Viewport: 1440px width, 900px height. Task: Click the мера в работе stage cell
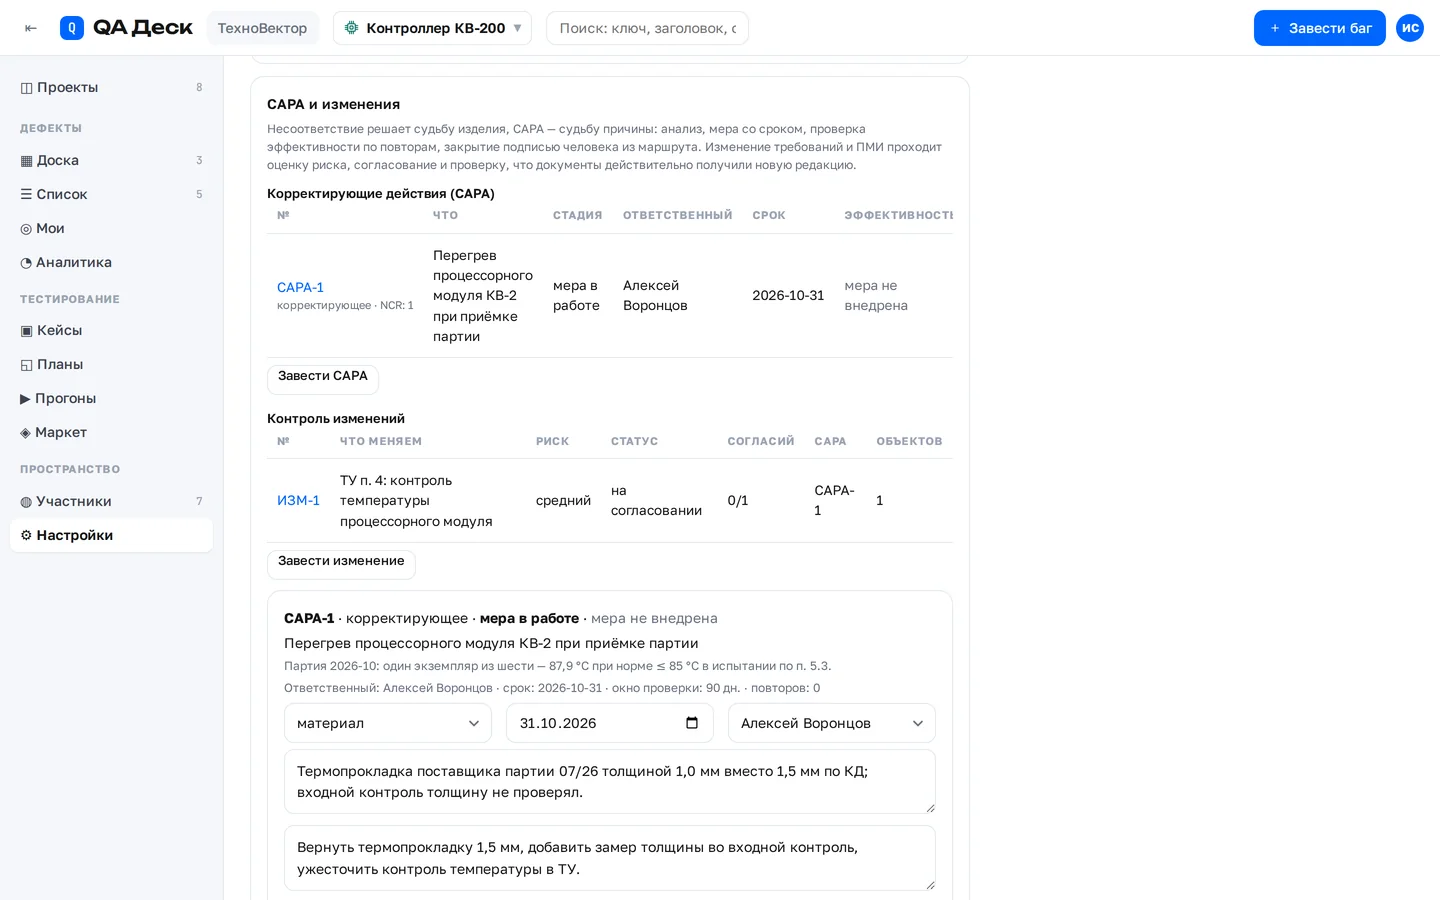[576, 296]
